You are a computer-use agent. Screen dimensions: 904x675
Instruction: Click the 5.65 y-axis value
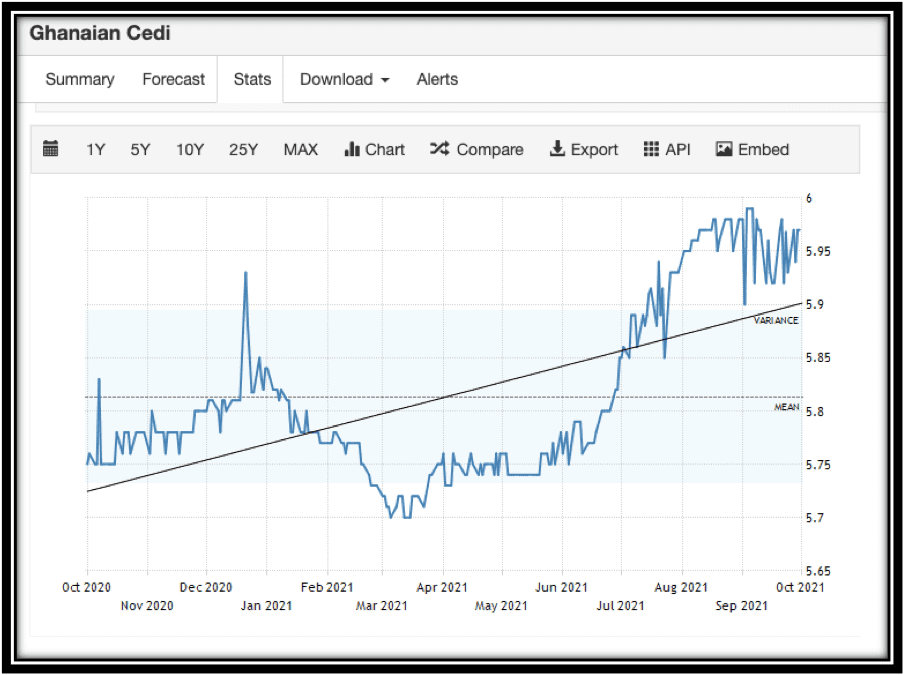click(818, 571)
